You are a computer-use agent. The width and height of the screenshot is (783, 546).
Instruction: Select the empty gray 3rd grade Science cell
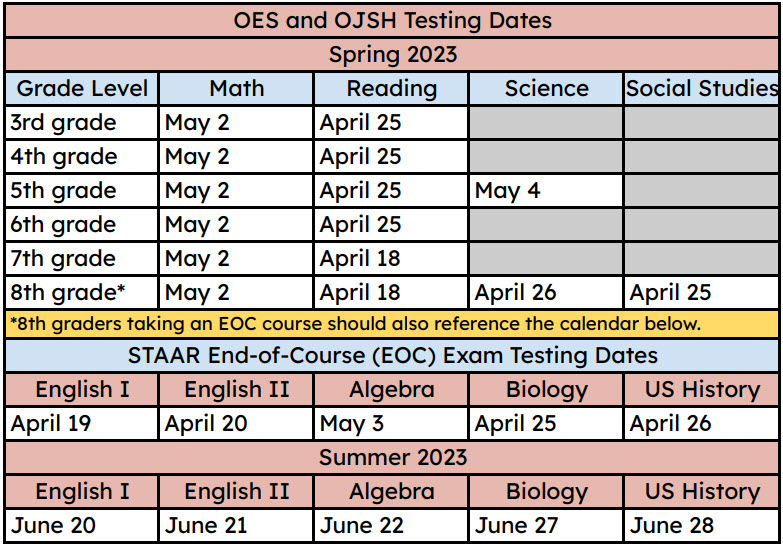point(546,122)
